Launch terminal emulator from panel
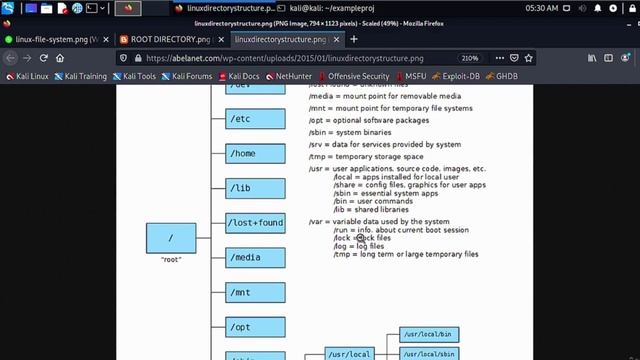The image size is (640, 360). [x=91, y=8]
